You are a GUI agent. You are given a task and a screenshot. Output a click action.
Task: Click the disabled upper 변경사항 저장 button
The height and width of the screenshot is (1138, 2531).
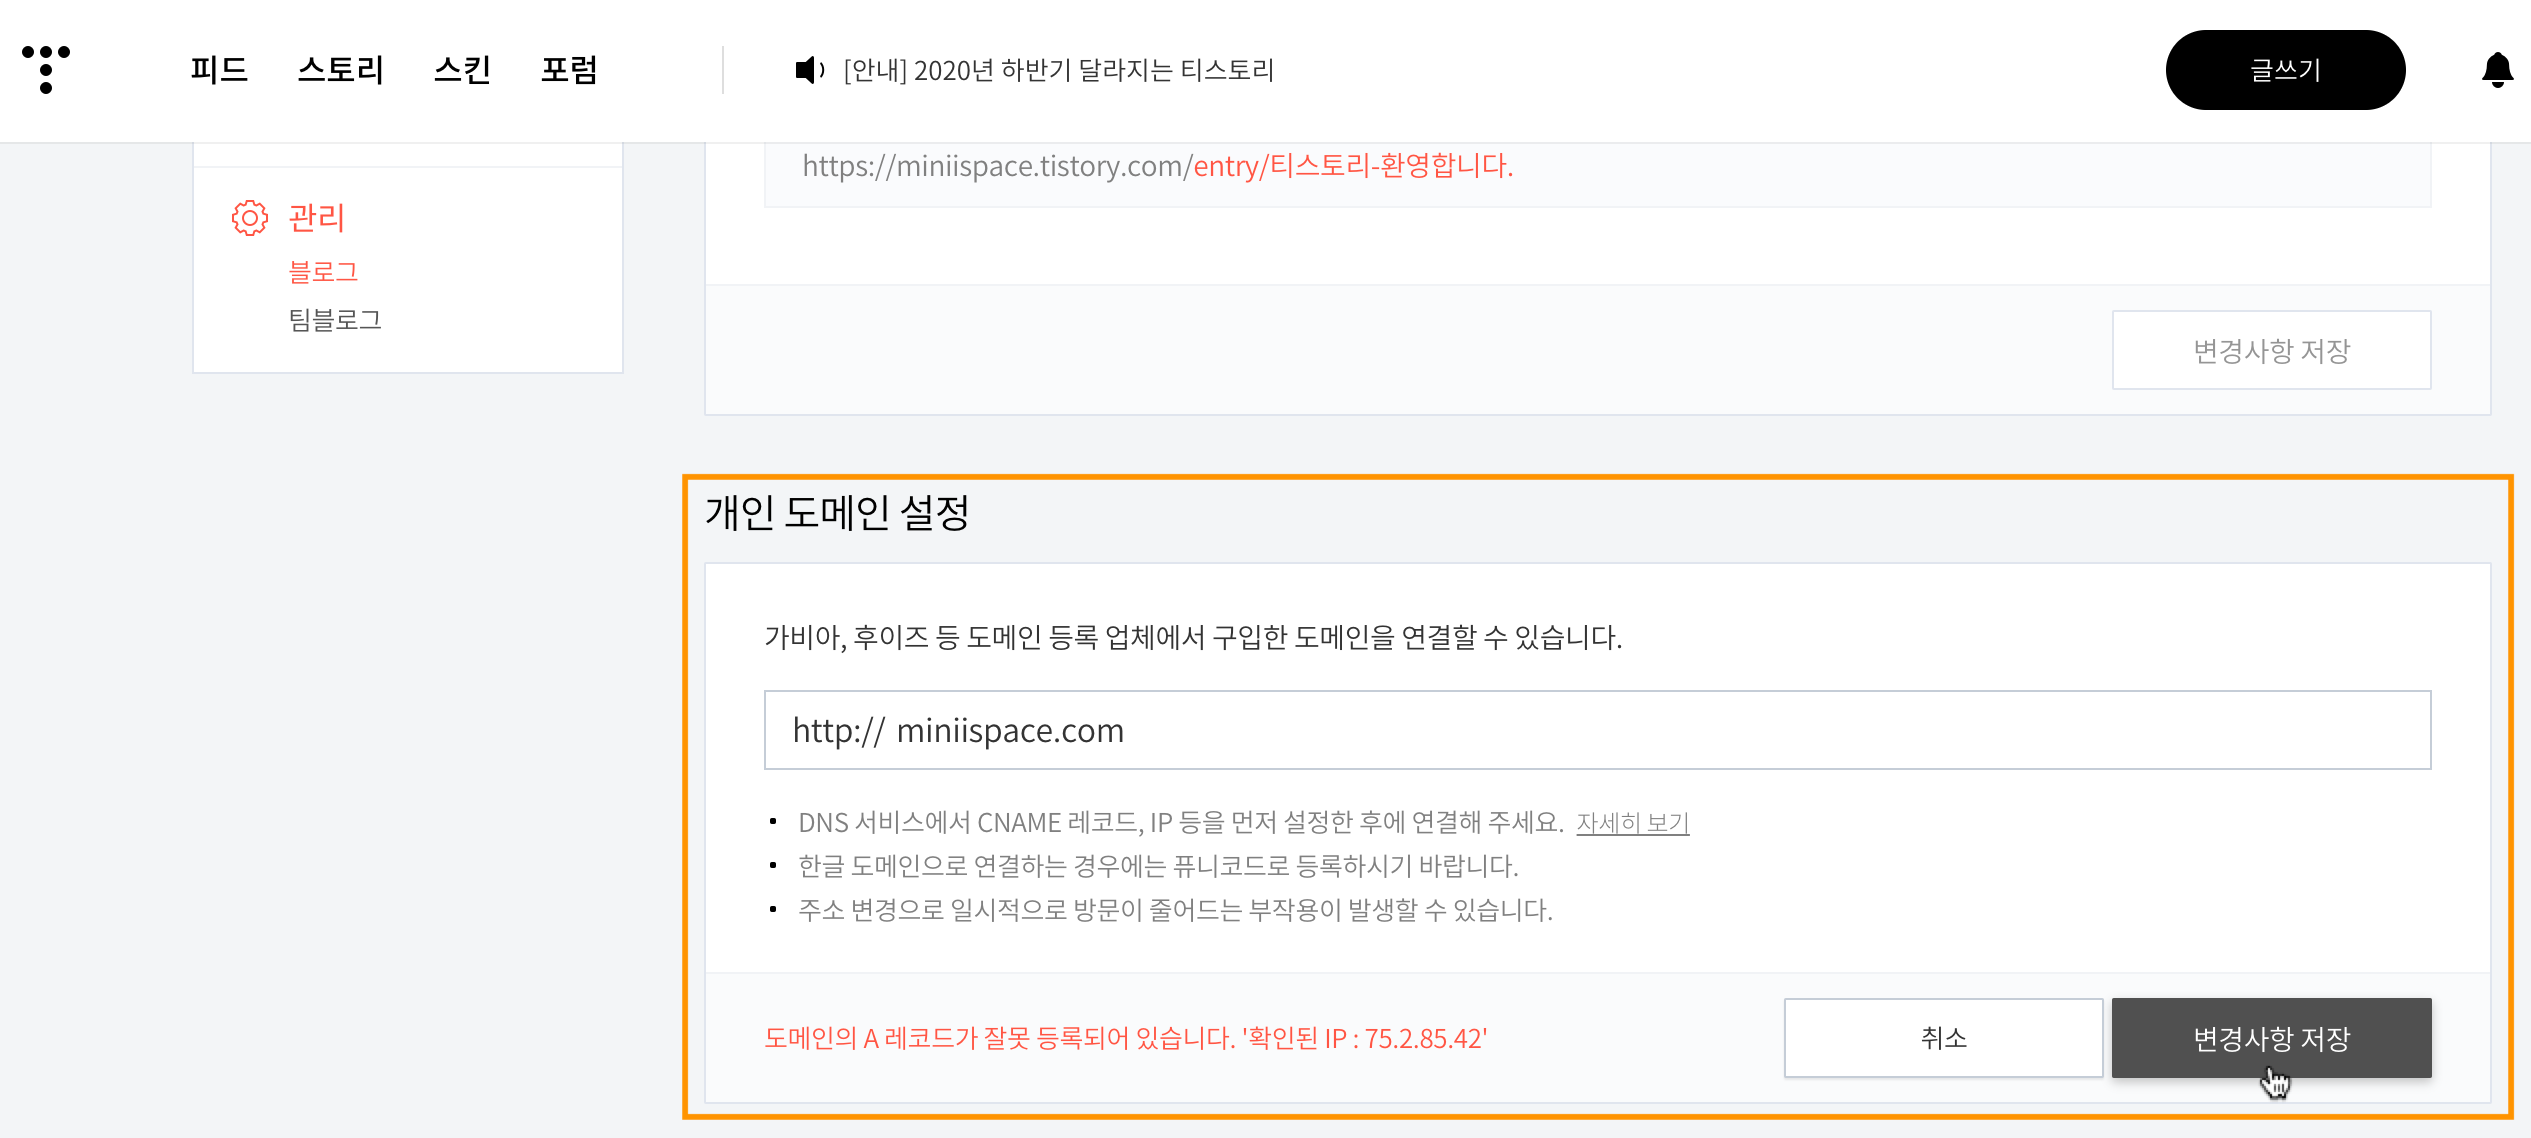pos(2270,351)
